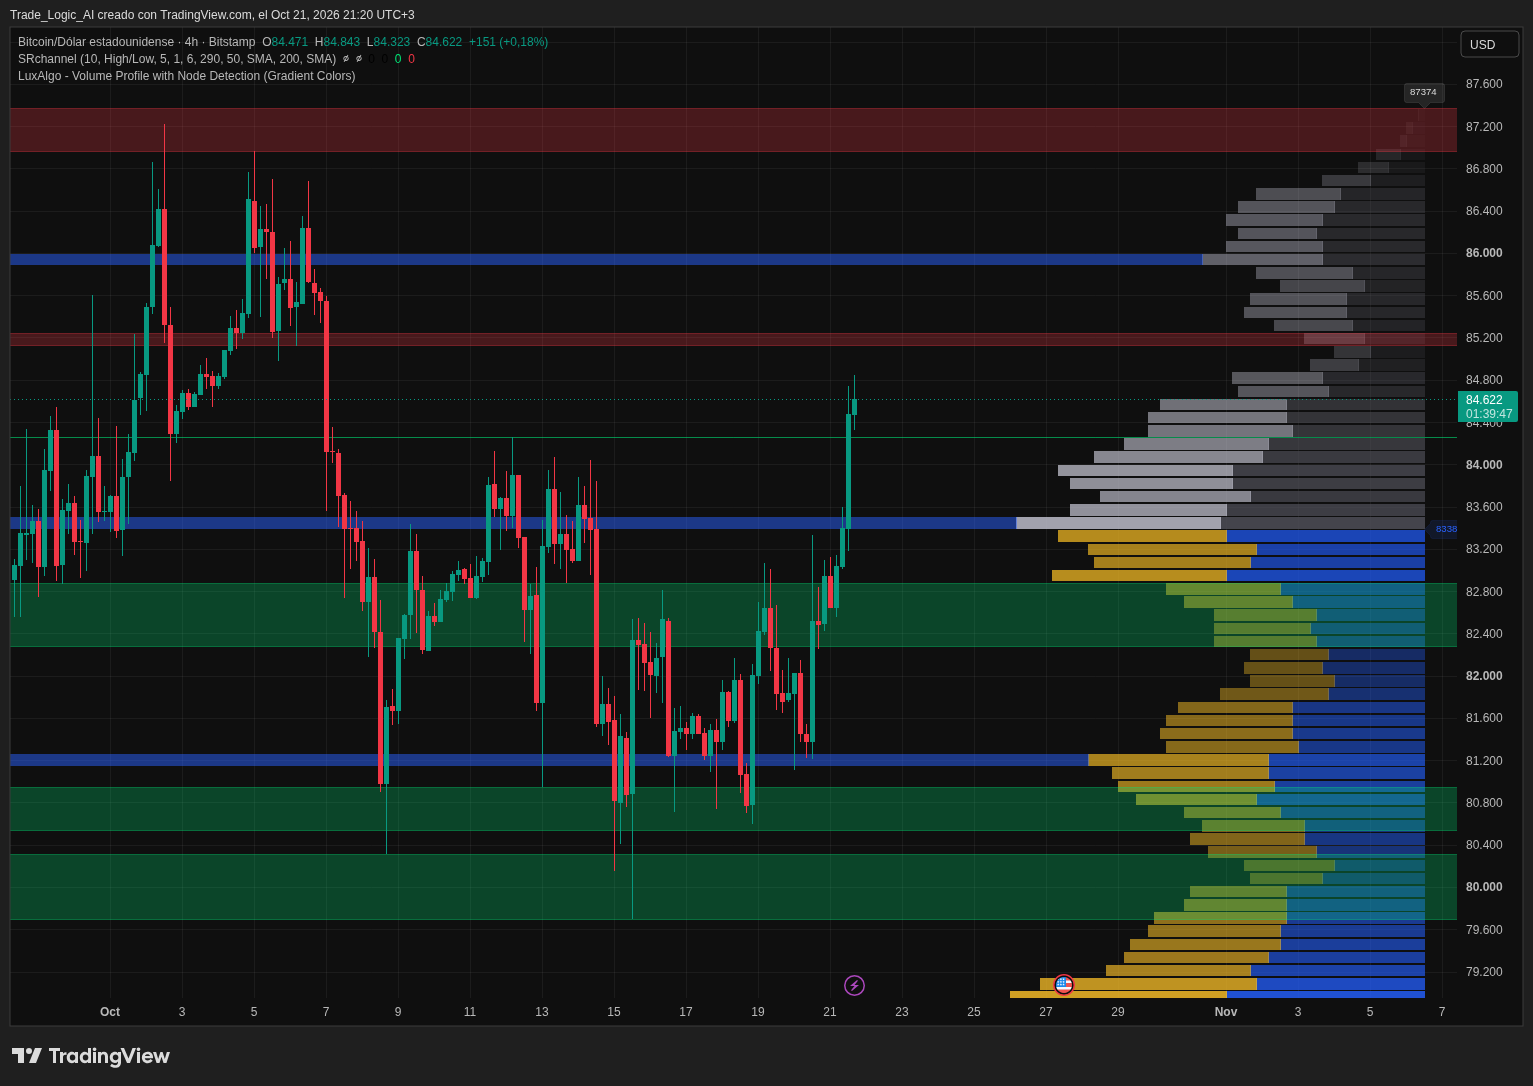Click date 17 on the time axis

pos(686,1012)
